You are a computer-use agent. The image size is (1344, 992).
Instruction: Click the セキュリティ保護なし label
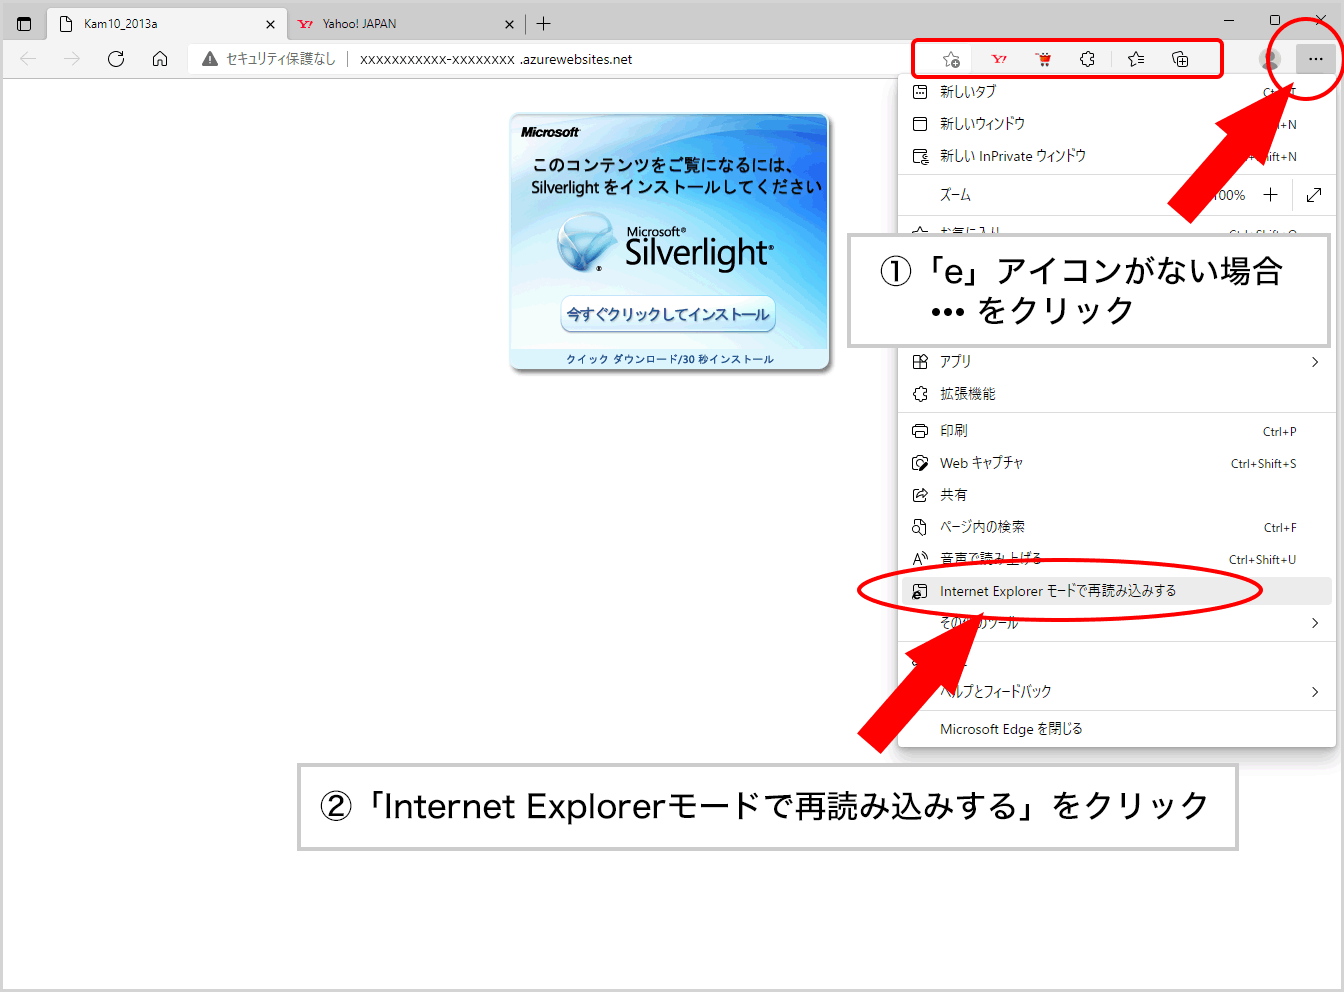[x=280, y=59]
